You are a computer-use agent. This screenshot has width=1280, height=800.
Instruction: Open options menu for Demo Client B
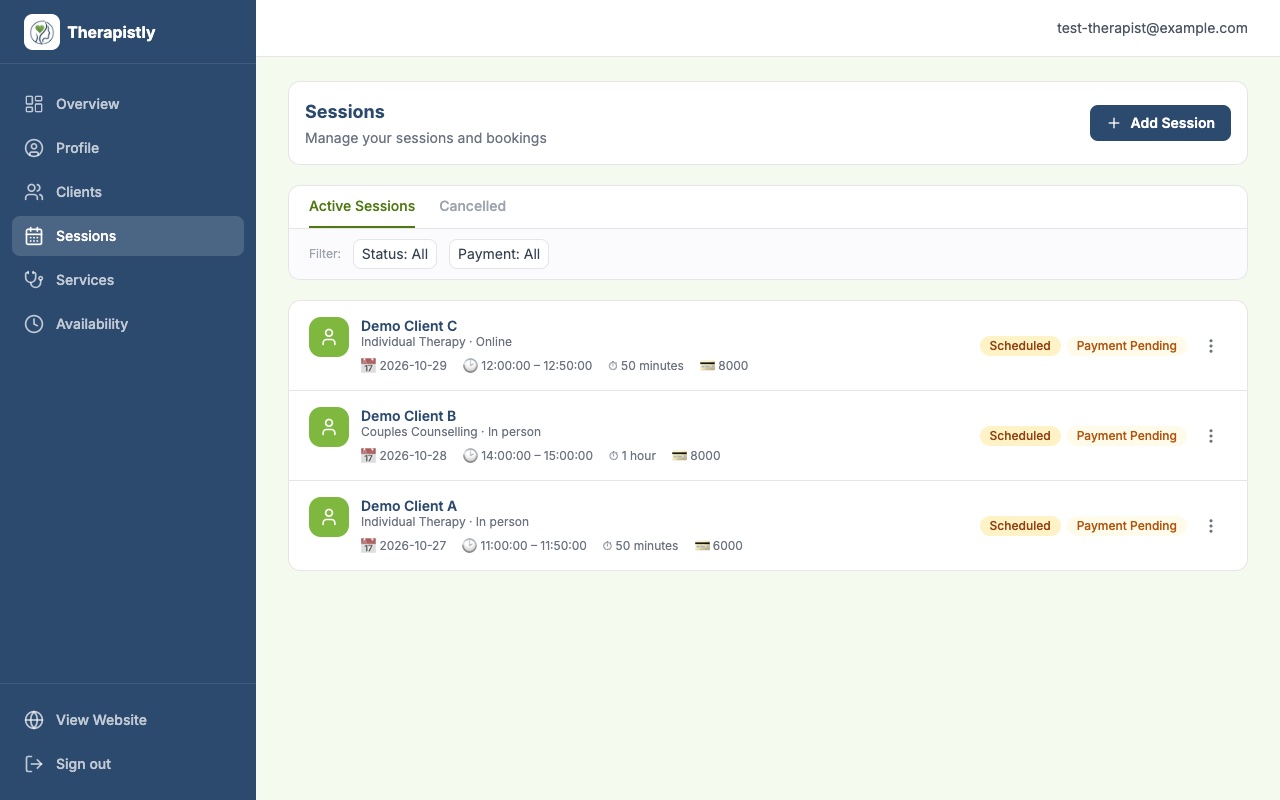(x=1211, y=436)
